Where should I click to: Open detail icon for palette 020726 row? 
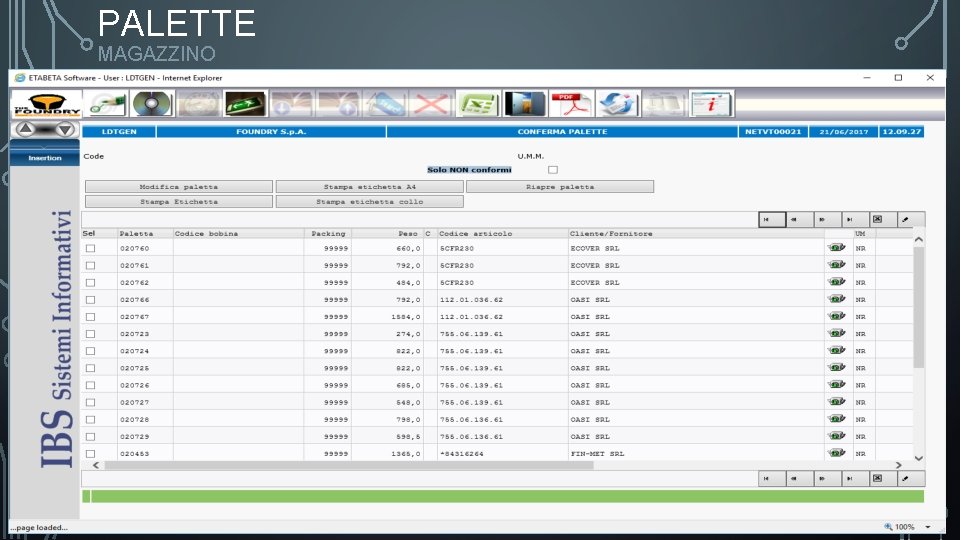(836, 385)
